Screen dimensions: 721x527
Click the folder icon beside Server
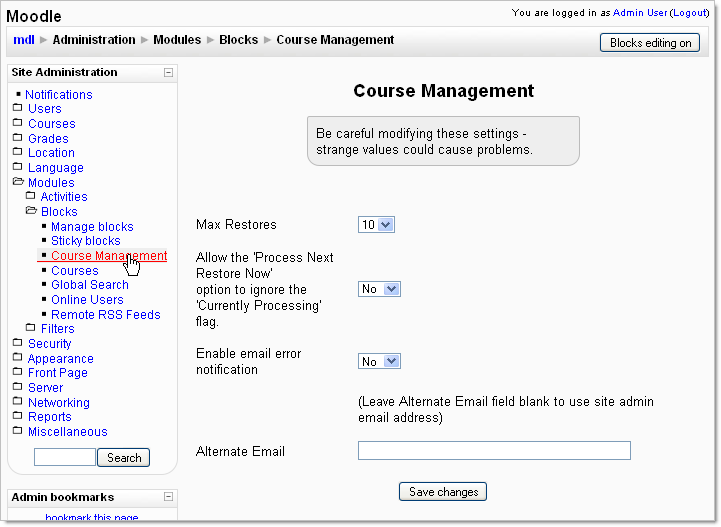pos(17,386)
